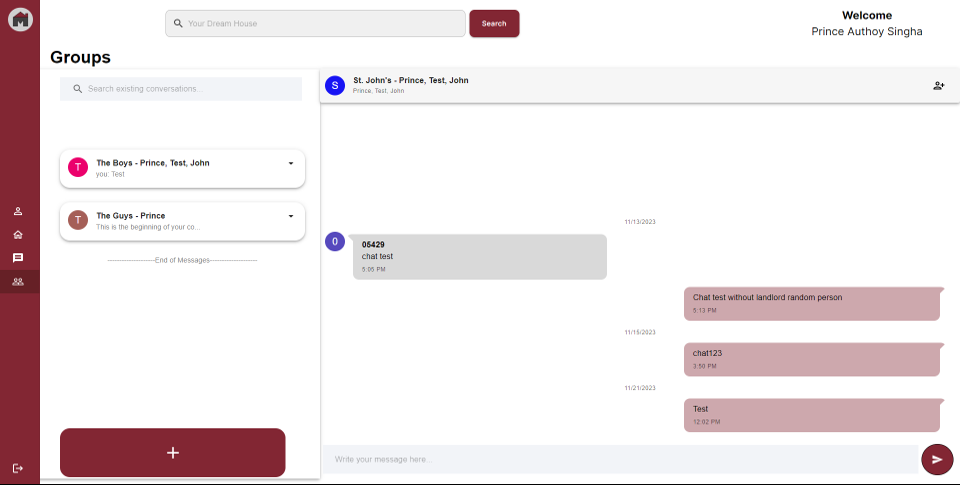Click the house logo icon

[x=20, y=20]
